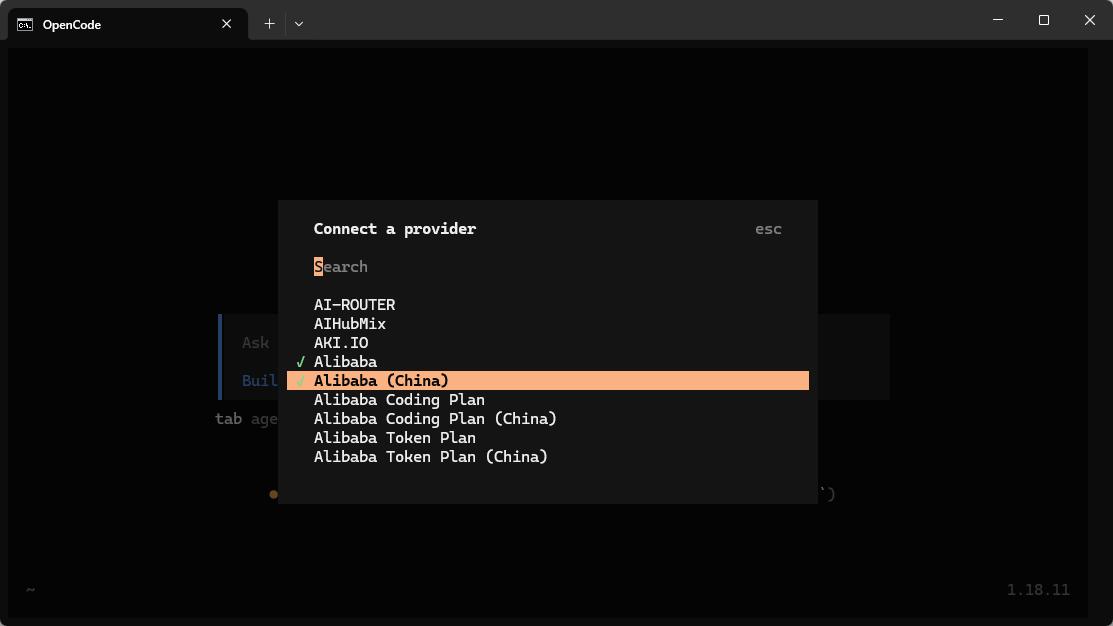Click version number 1.18.11
1113x626 pixels.
click(1038, 590)
